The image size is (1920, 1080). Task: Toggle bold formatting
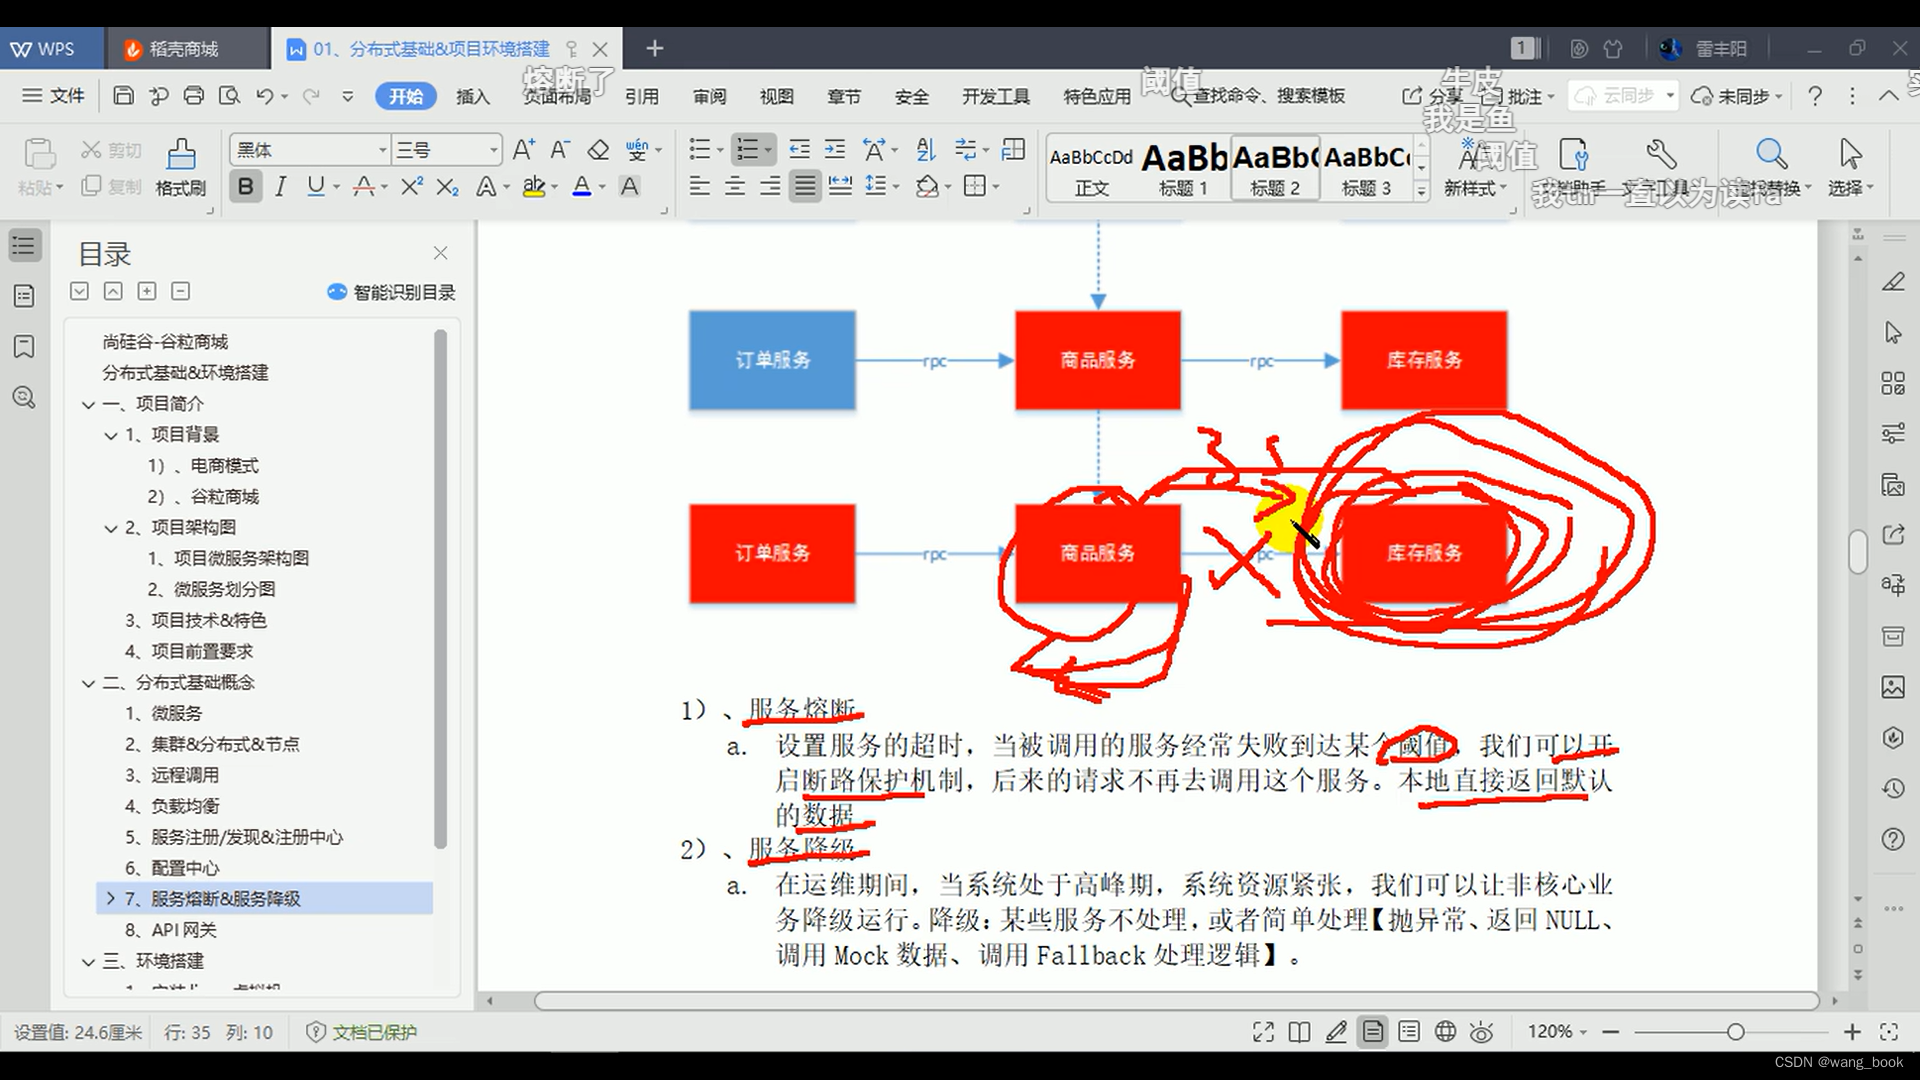point(245,186)
